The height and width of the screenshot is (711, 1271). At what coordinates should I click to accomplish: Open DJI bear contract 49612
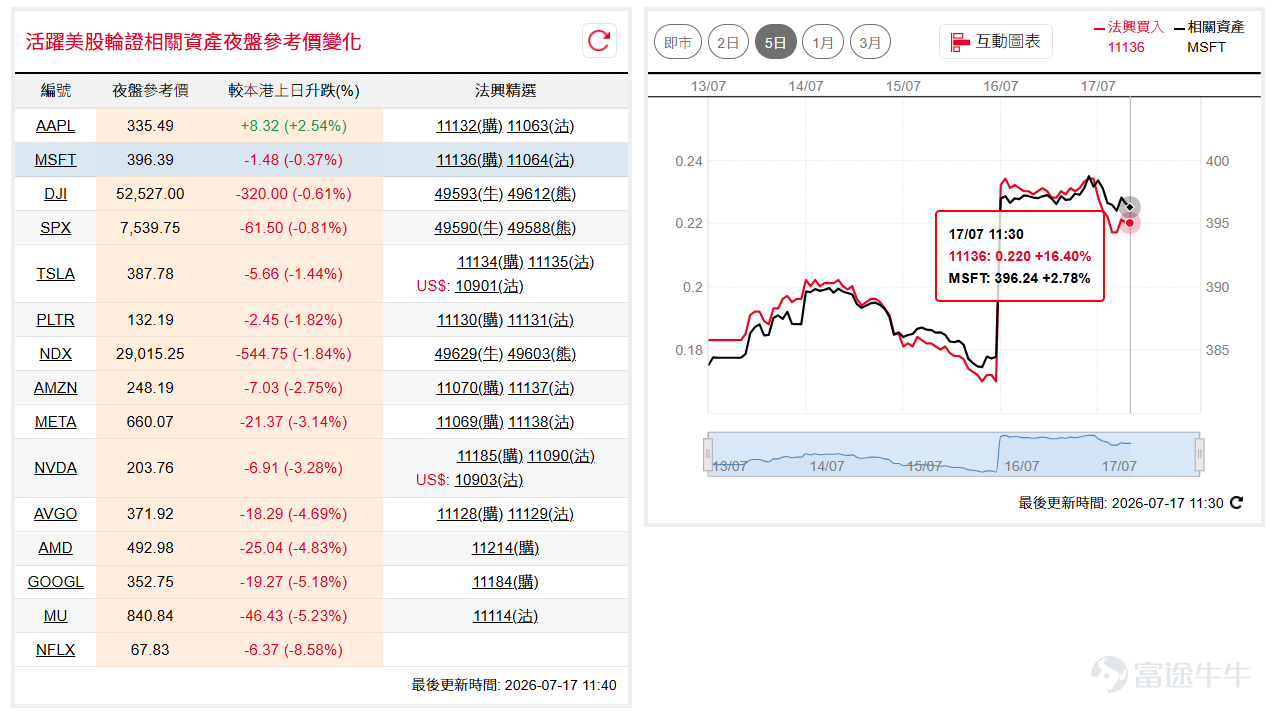[x=542, y=194]
